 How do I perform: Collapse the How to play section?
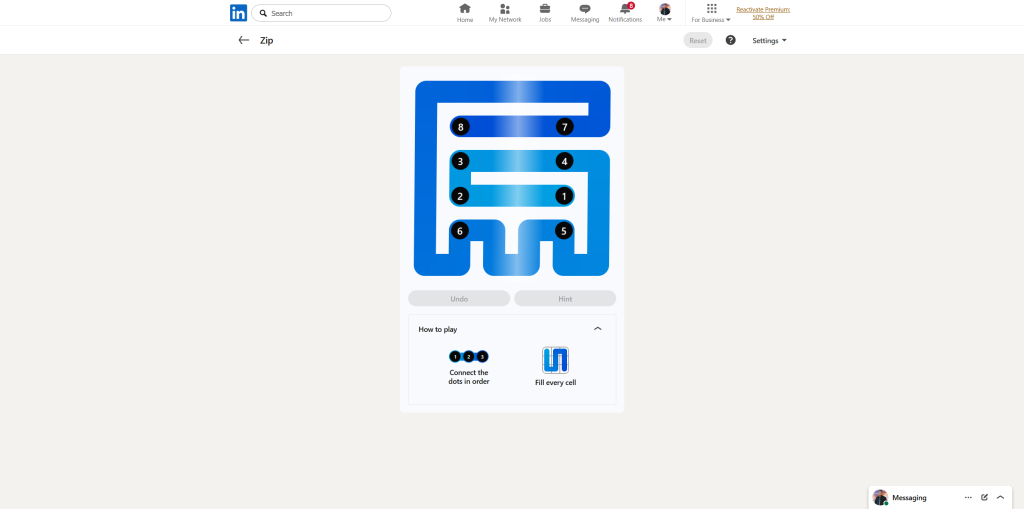(x=598, y=329)
